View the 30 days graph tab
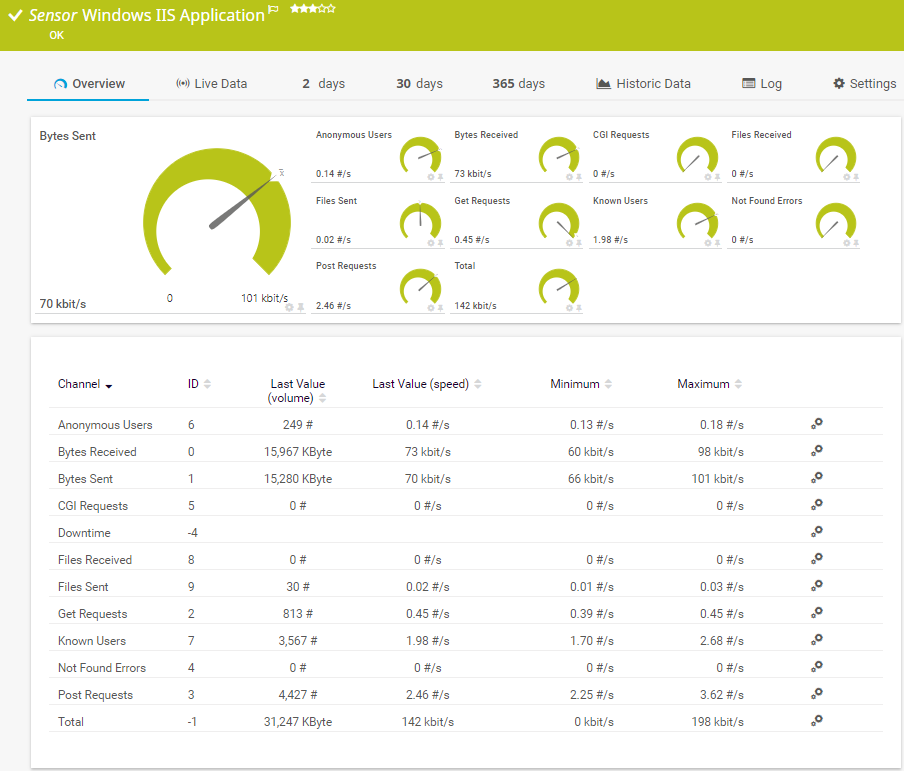The width and height of the screenshot is (904, 771). pos(419,84)
